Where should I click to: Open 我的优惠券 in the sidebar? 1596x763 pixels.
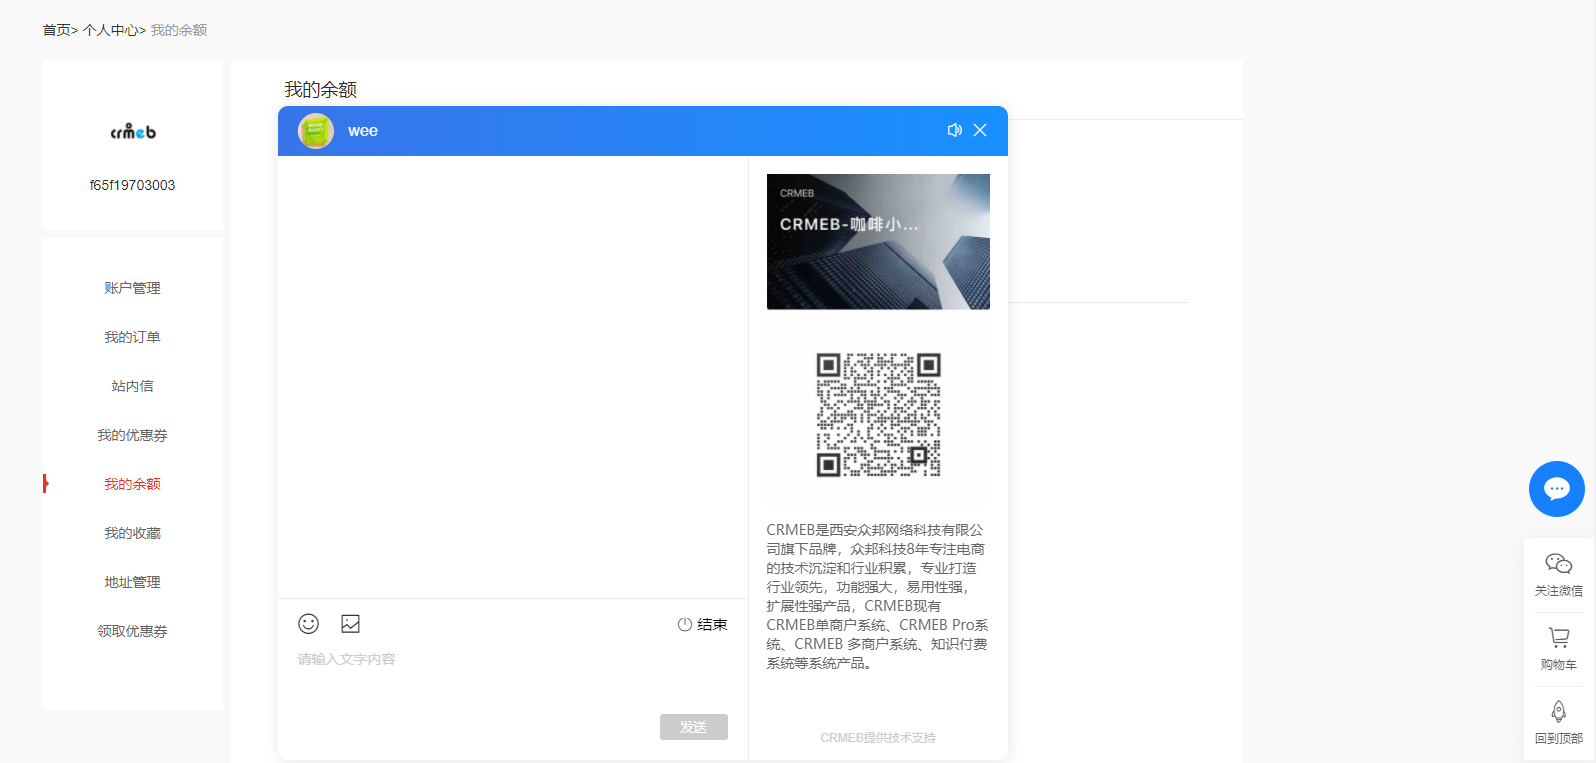coord(132,435)
